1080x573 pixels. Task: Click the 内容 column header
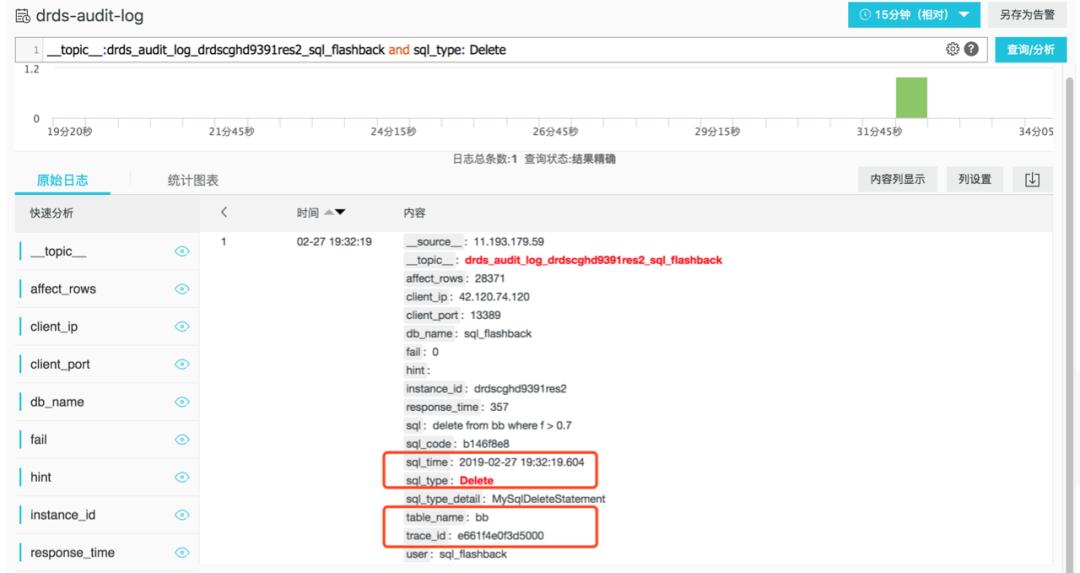tap(415, 213)
